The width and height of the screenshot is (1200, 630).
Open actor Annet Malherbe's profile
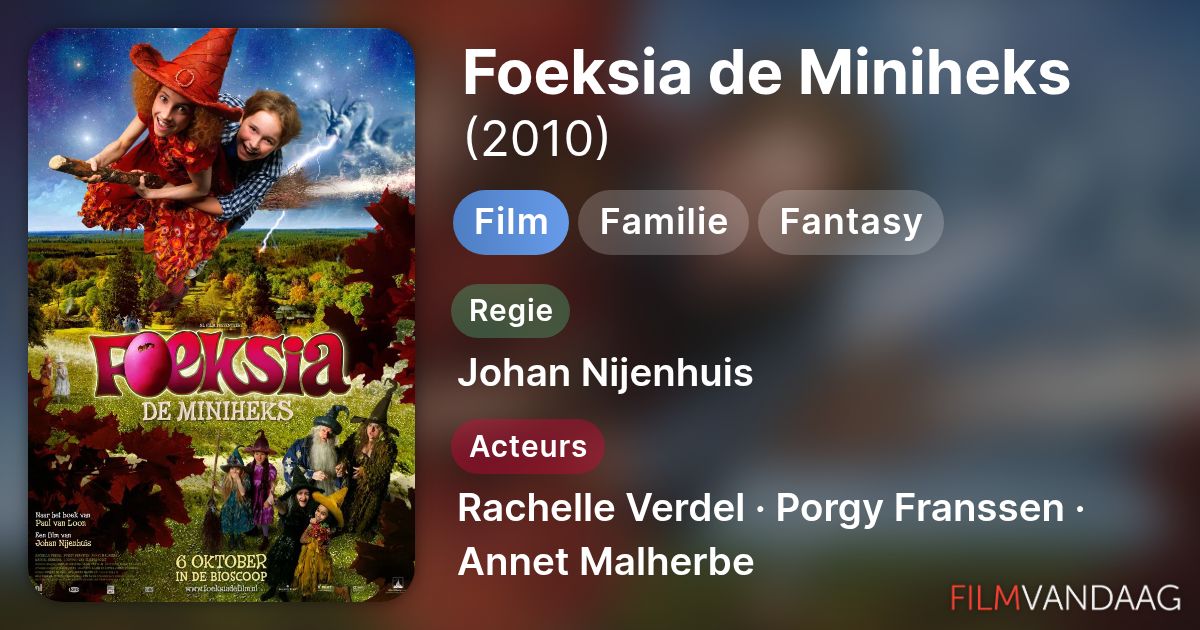[605, 562]
